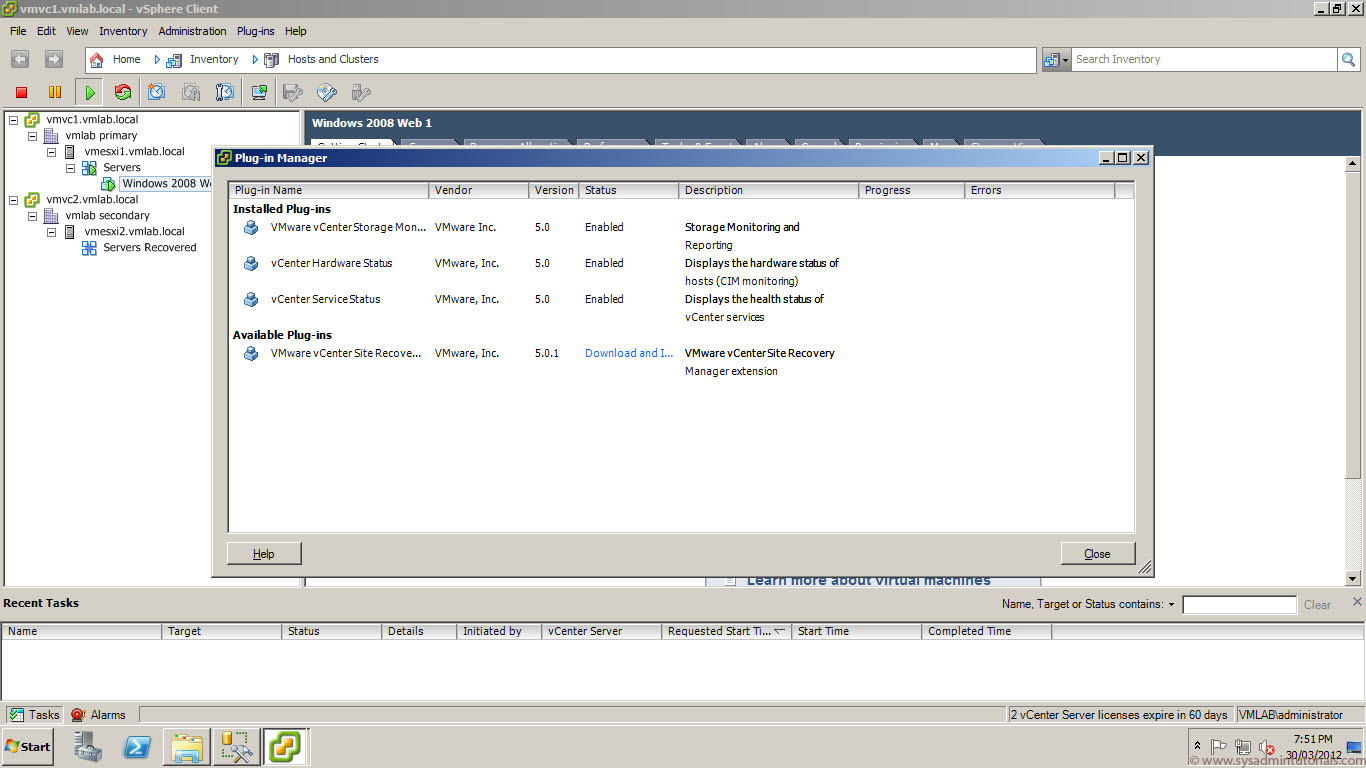The image size is (1366, 768).
Task: Click the Forward navigation arrow
Action: pos(54,60)
